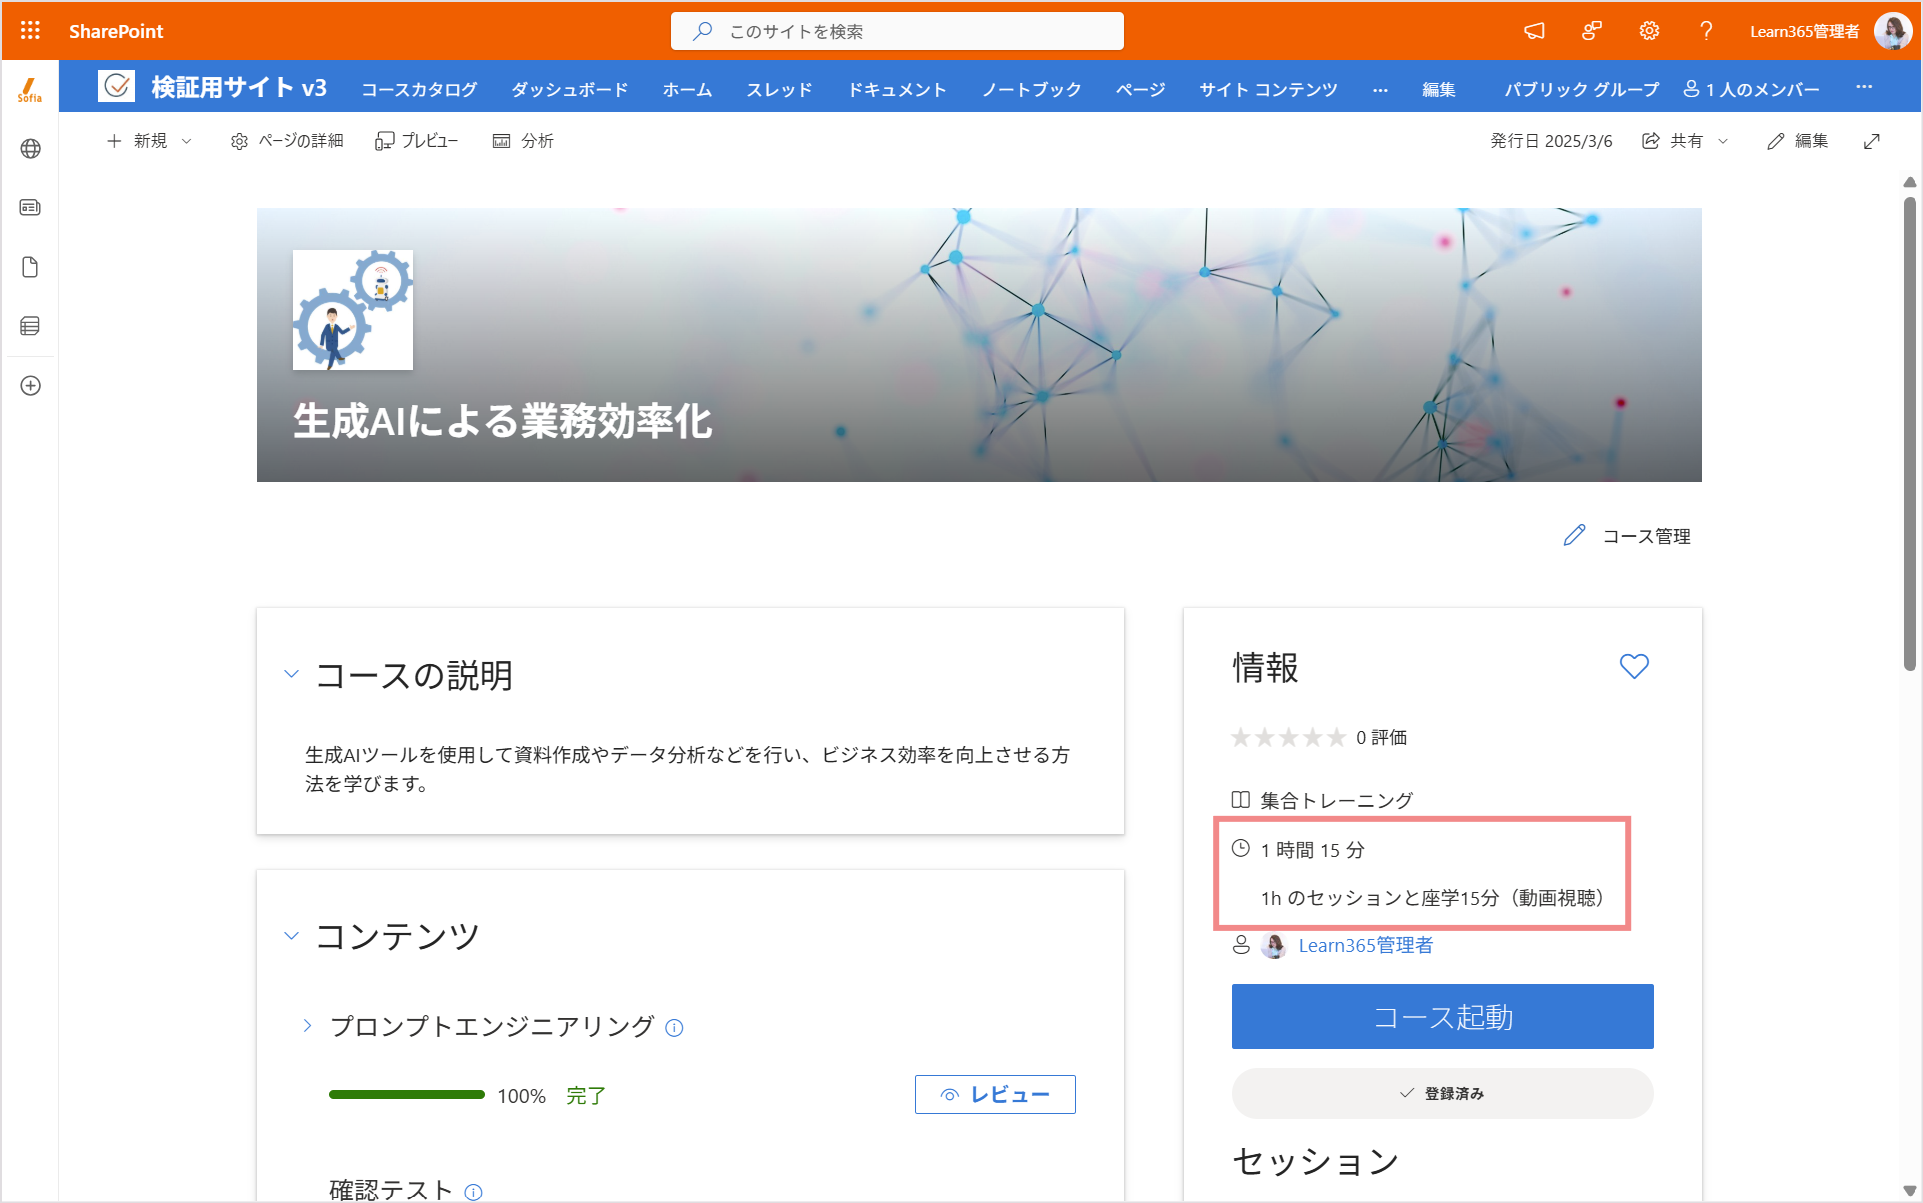Open the help question mark icon
The height and width of the screenshot is (1203, 1923).
1706,31
